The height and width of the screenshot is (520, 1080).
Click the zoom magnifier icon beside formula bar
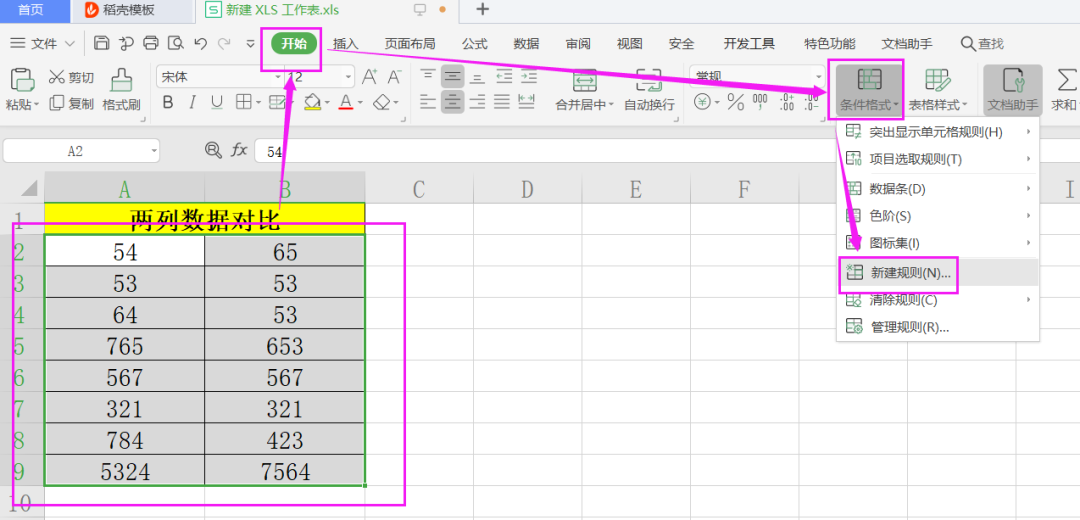[213, 150]
